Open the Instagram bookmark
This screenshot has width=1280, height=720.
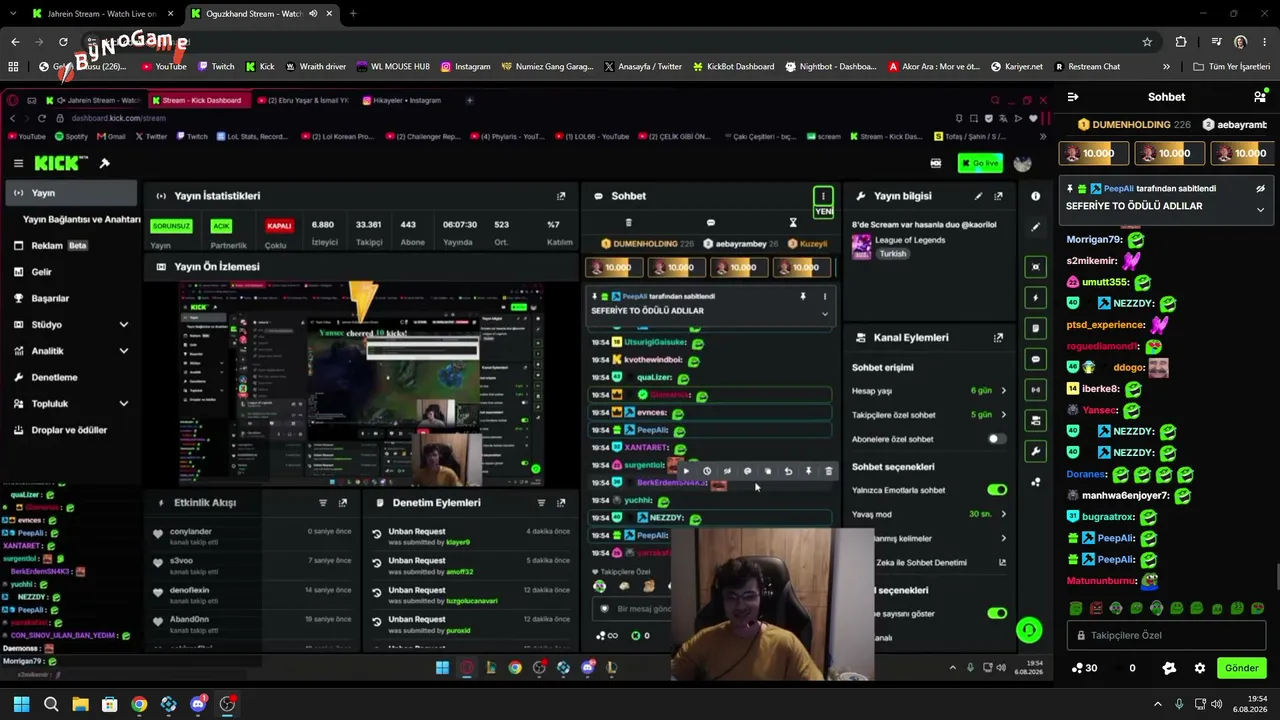[x=466, y=67]
